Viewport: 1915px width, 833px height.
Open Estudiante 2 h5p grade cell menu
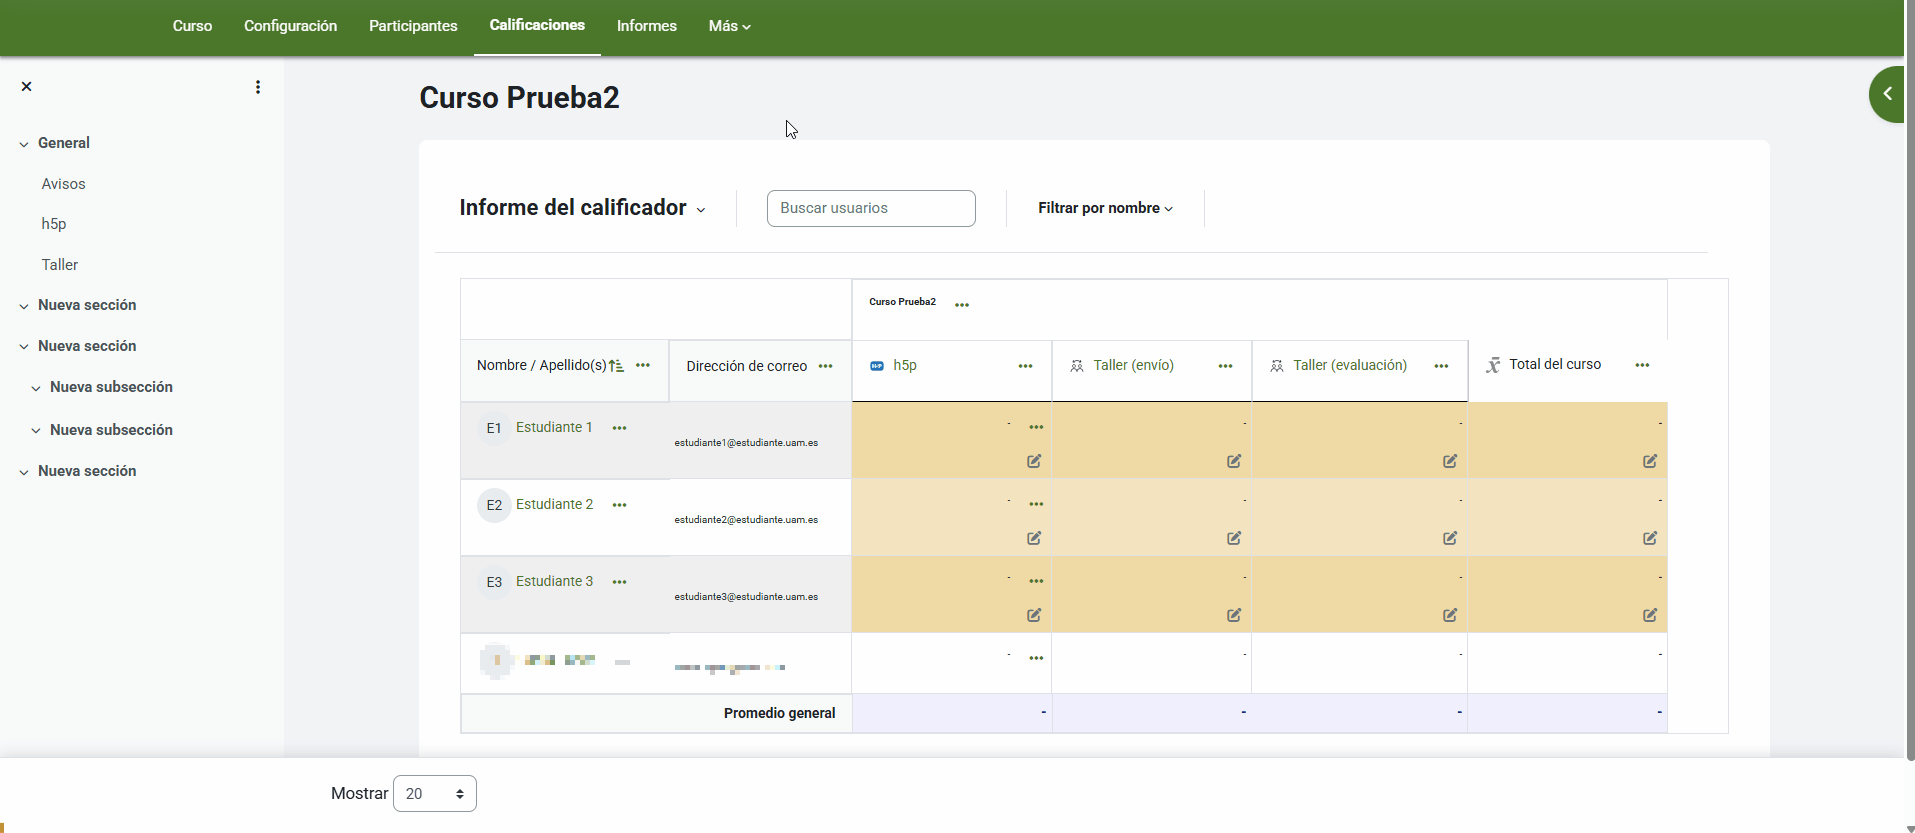[1037, 504]
